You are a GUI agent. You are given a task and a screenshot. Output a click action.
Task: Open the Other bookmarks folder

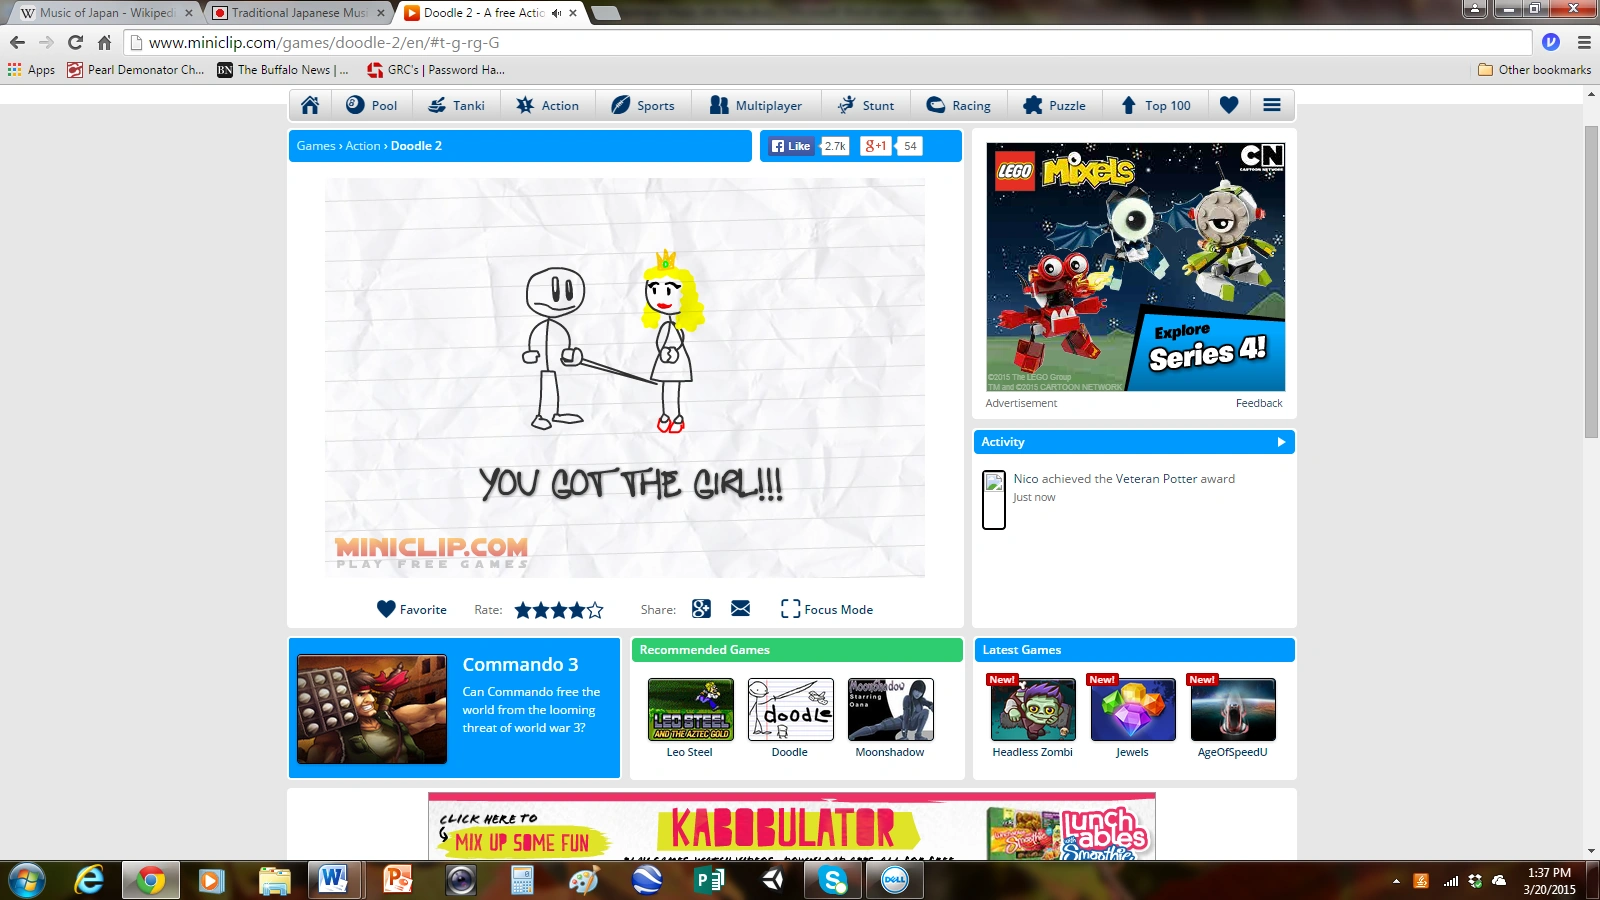click(1534, 70)
